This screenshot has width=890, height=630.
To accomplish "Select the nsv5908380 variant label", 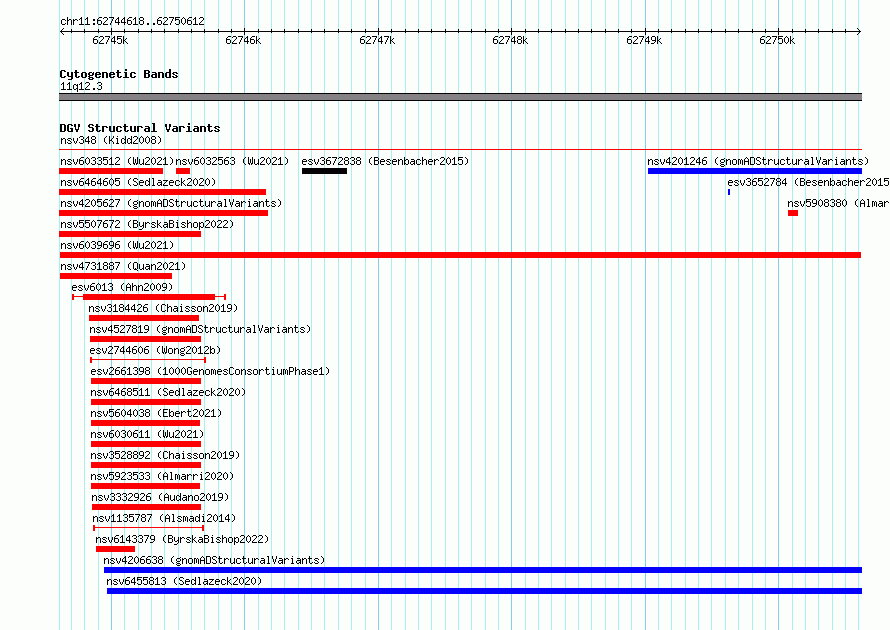I will point(838,203).
